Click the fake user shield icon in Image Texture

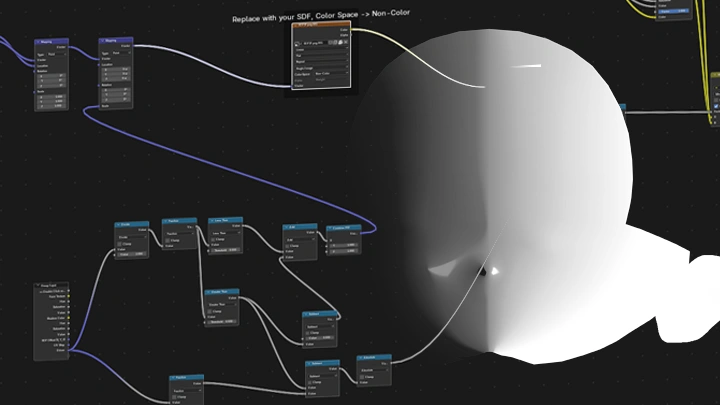(330, 43)
